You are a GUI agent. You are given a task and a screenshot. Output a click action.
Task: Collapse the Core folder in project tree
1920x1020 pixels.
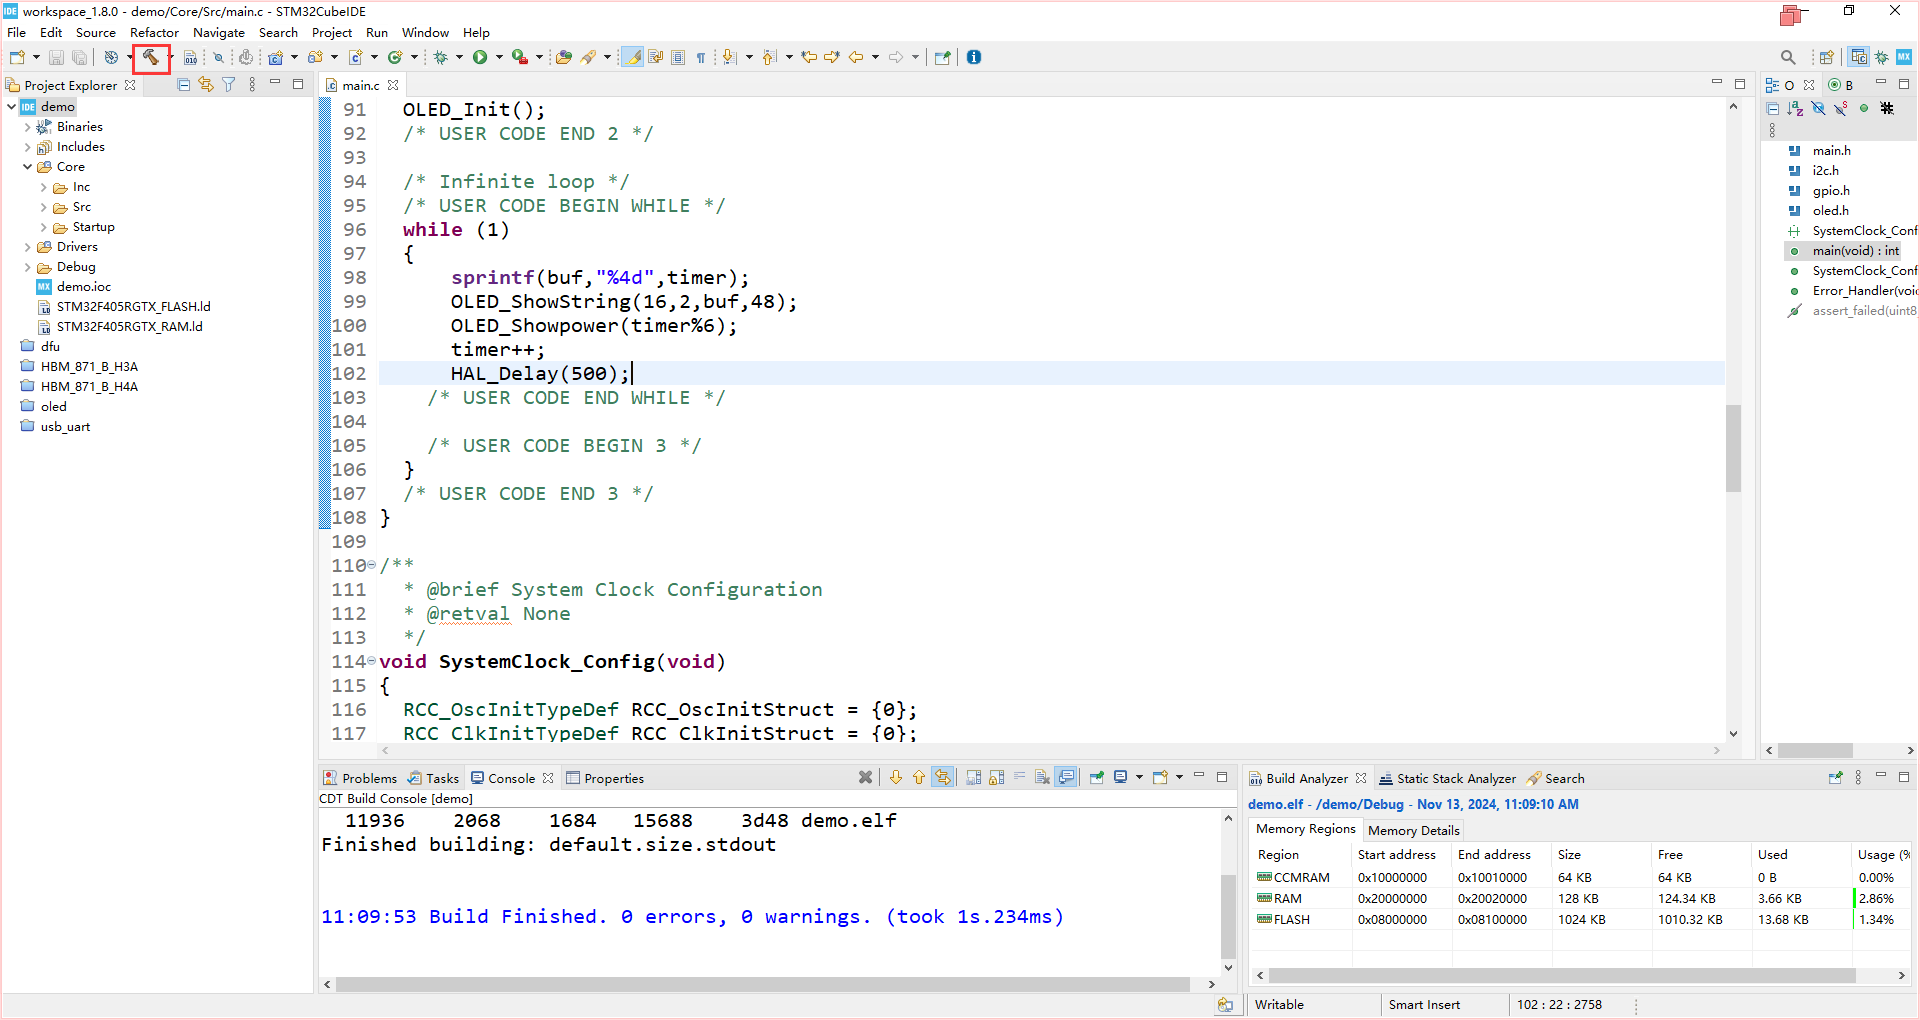[x=27, y=167]
